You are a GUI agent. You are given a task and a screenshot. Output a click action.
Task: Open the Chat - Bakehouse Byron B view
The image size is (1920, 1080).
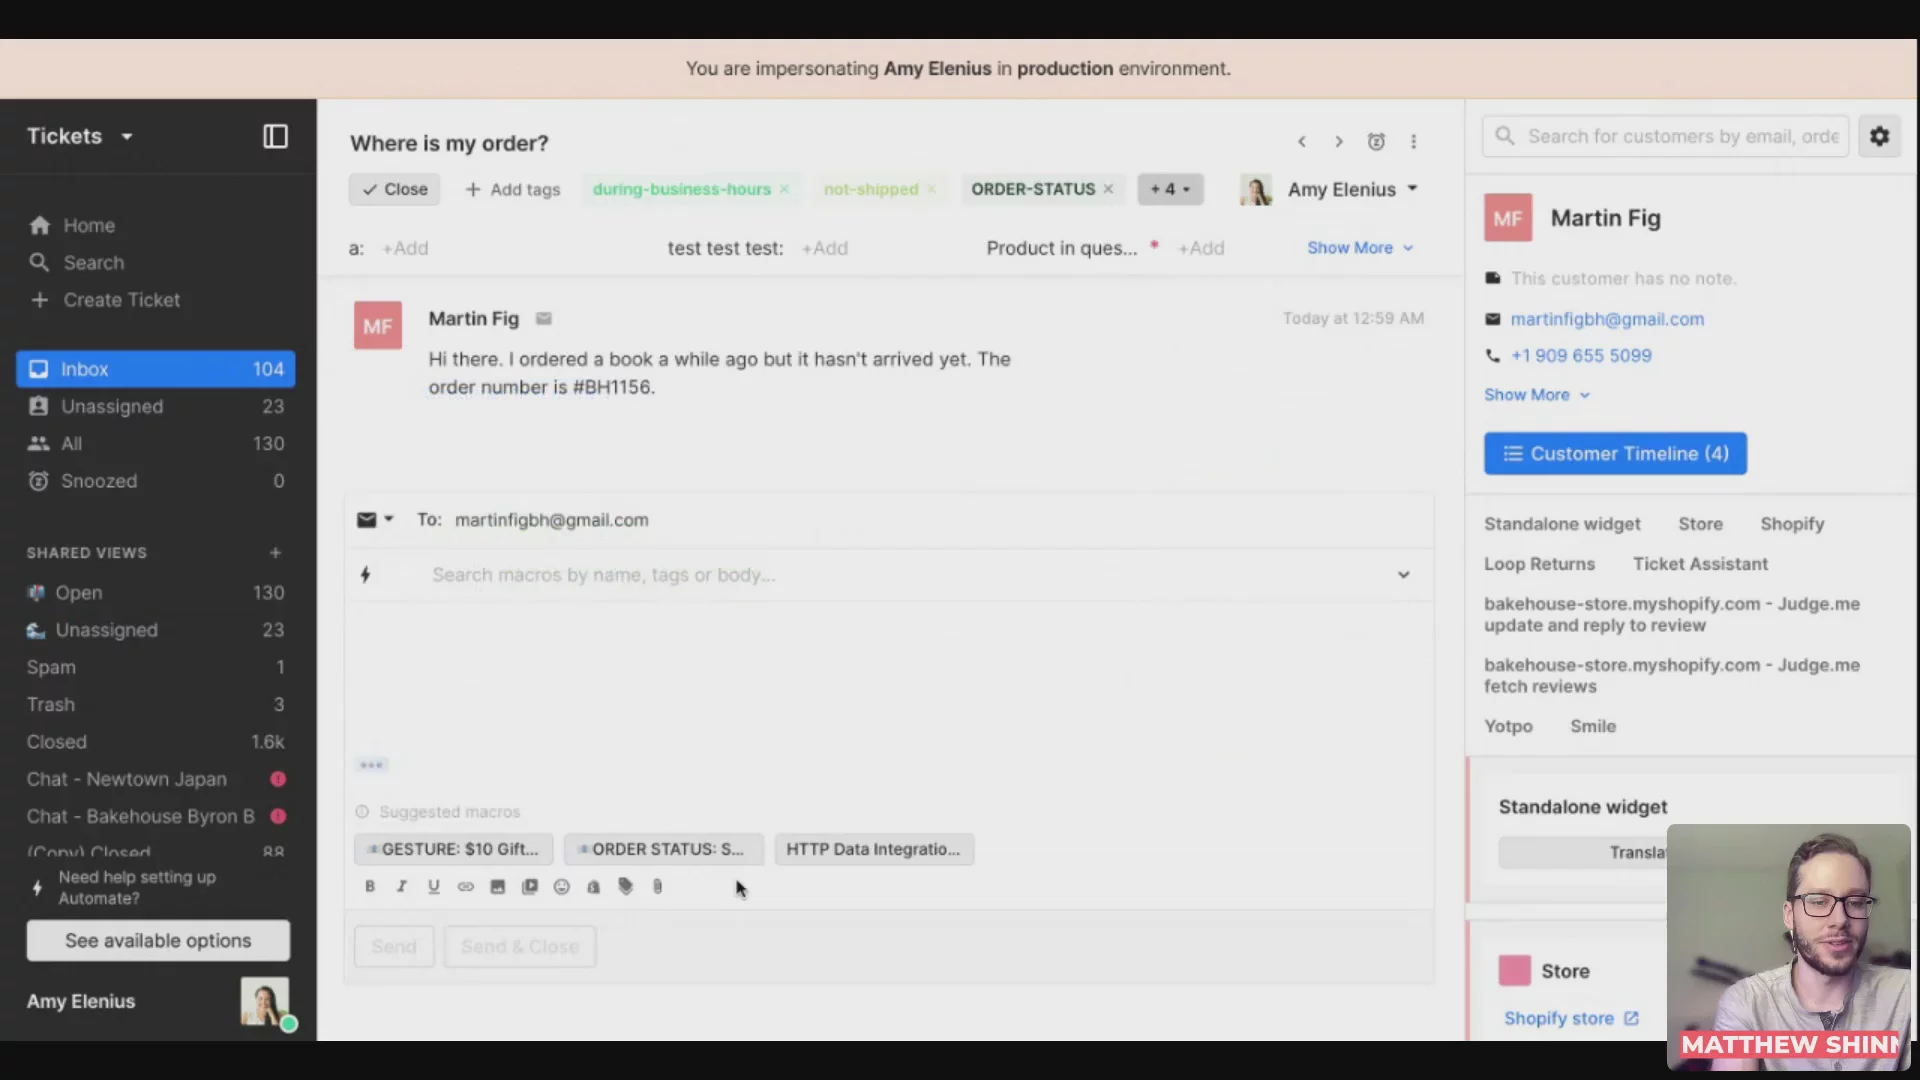coord(156,816)
